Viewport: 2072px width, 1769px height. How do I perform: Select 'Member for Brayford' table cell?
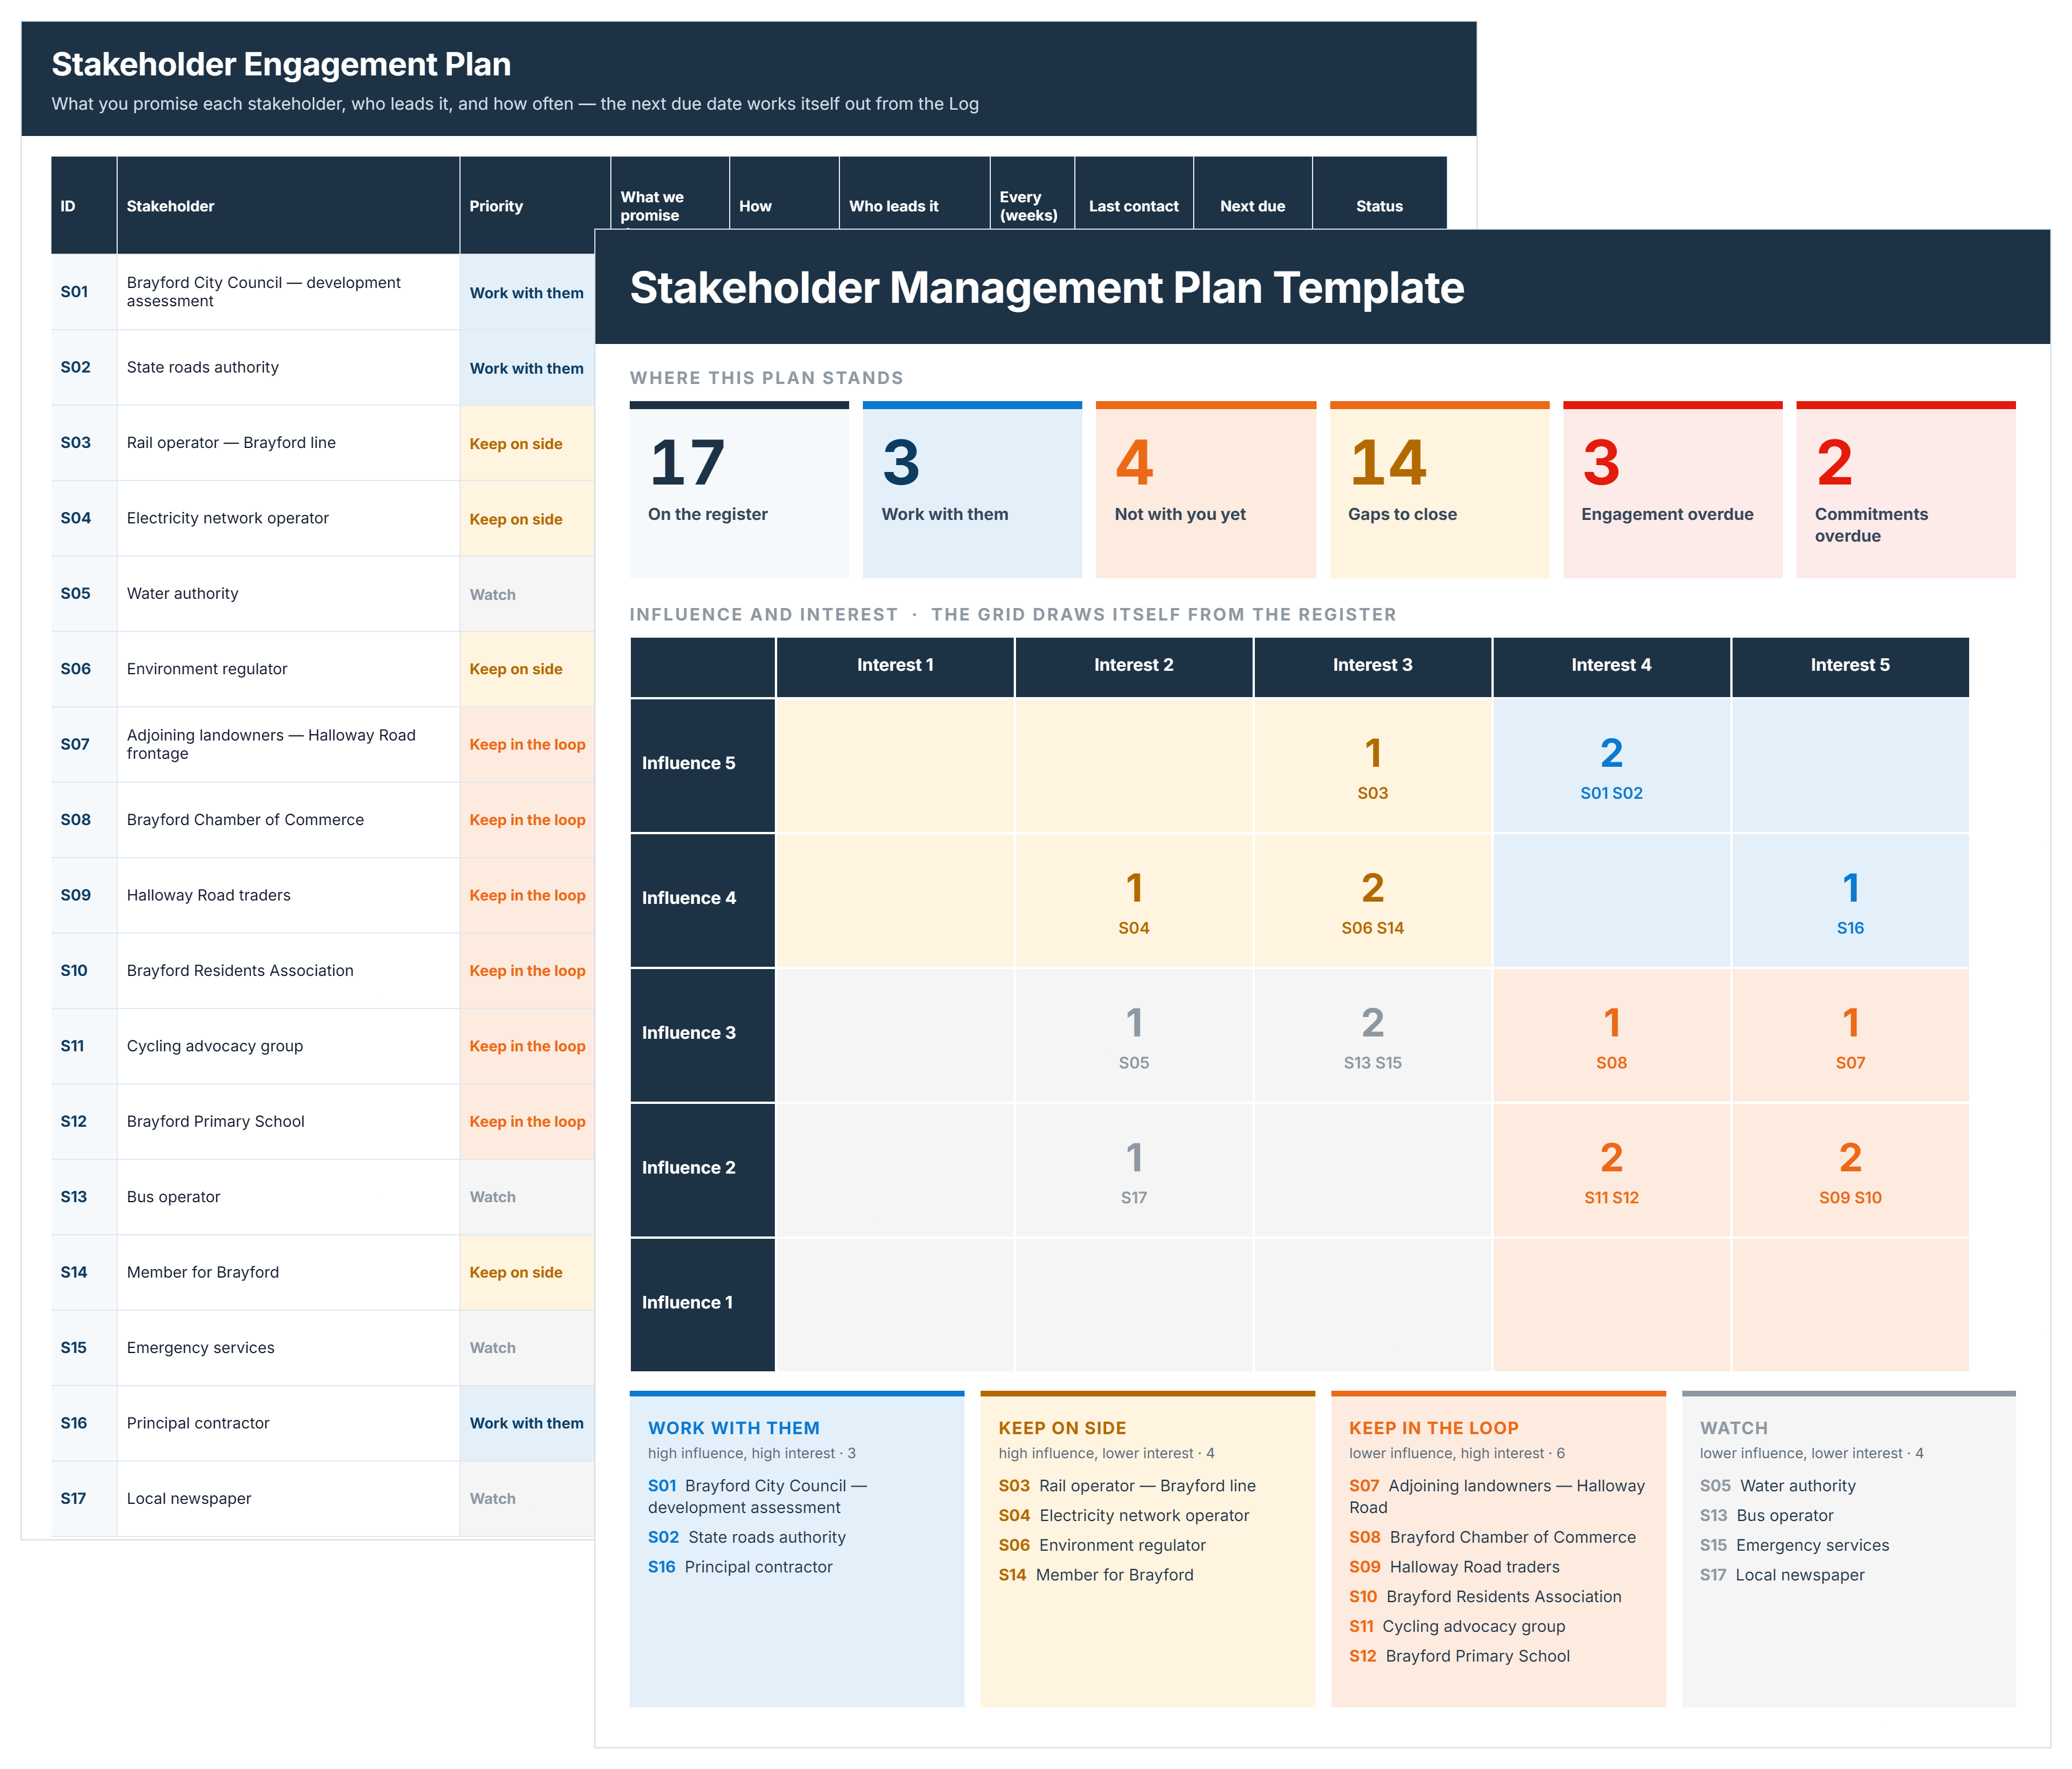[288, 1272]
